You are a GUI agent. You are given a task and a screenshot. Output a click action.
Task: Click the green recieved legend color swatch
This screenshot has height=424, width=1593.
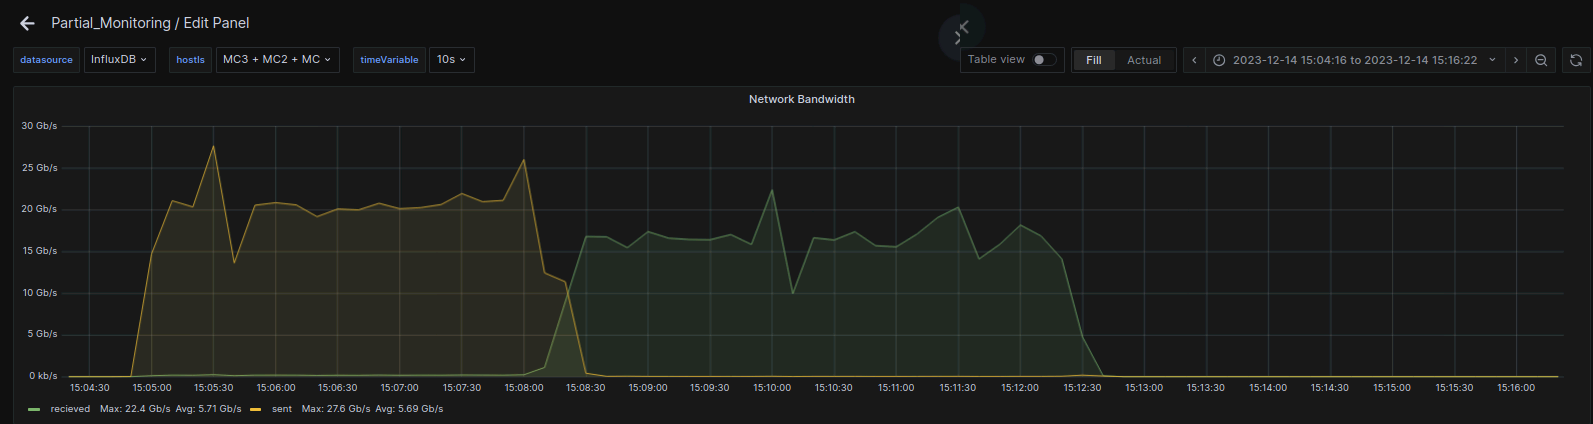[x=35, y=409]
